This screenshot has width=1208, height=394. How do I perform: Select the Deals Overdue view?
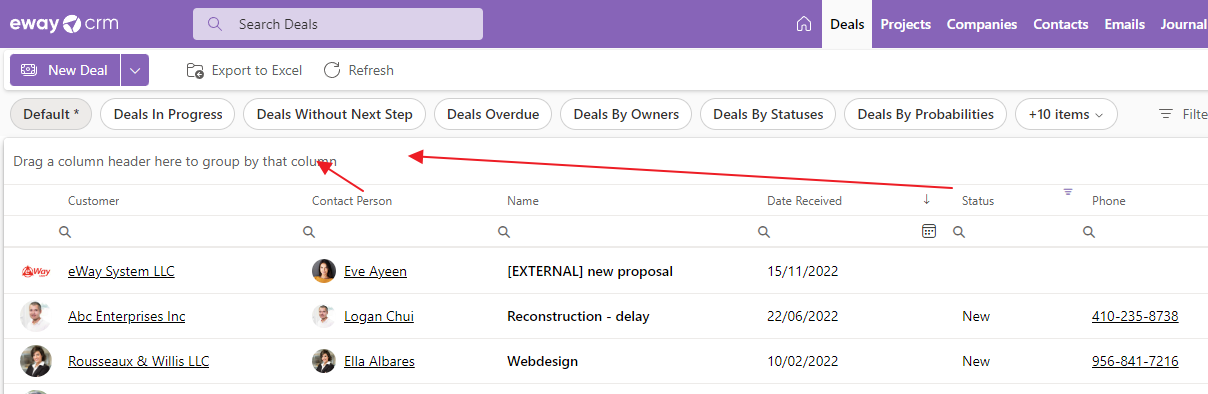click(x=493, y=114)
